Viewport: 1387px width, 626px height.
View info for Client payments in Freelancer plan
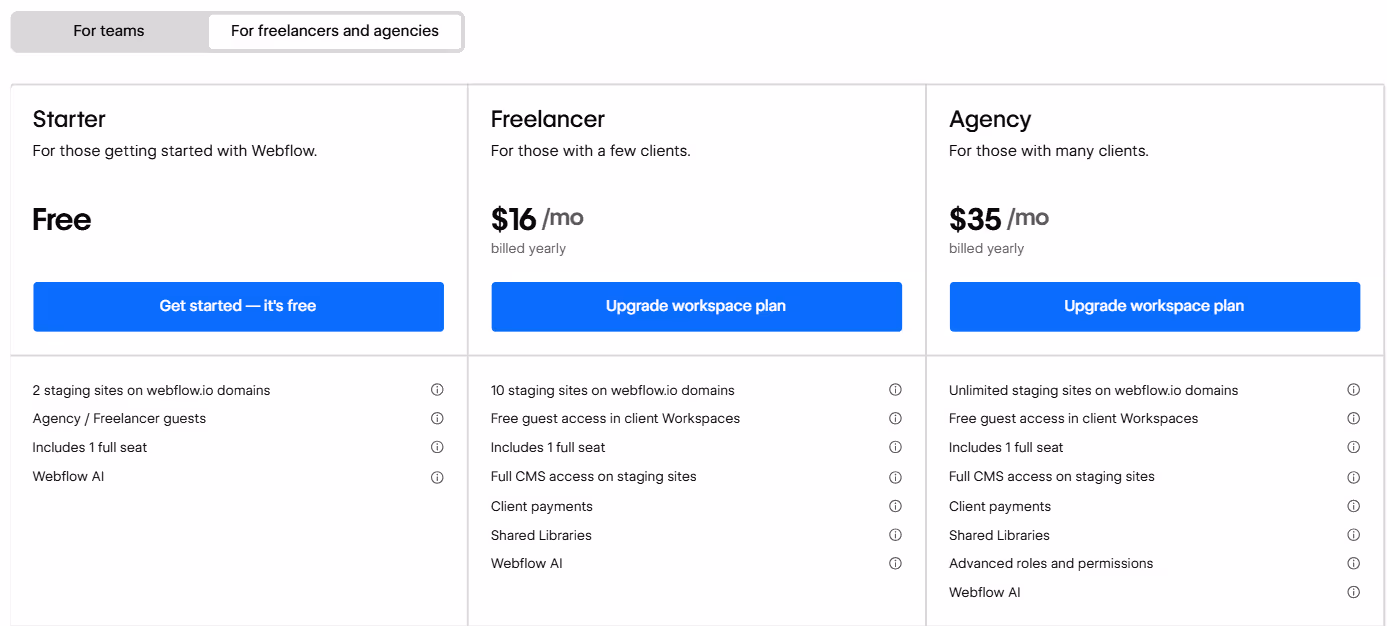pos(895,506)
